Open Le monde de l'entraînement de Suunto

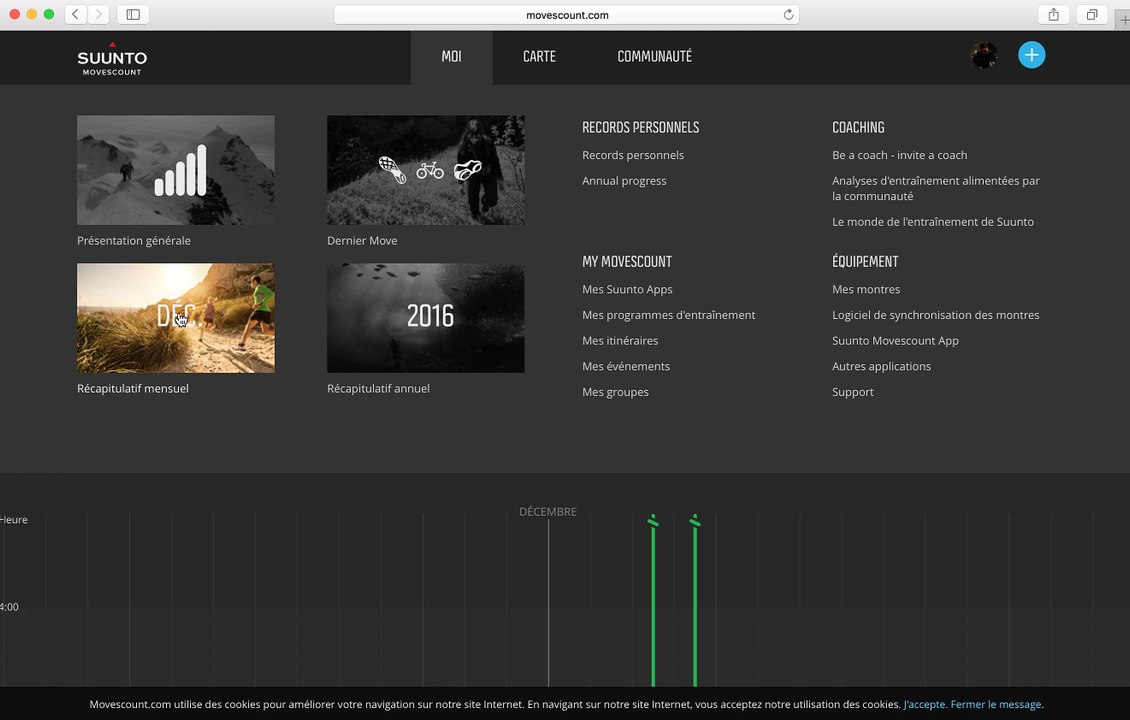(933, 222)
